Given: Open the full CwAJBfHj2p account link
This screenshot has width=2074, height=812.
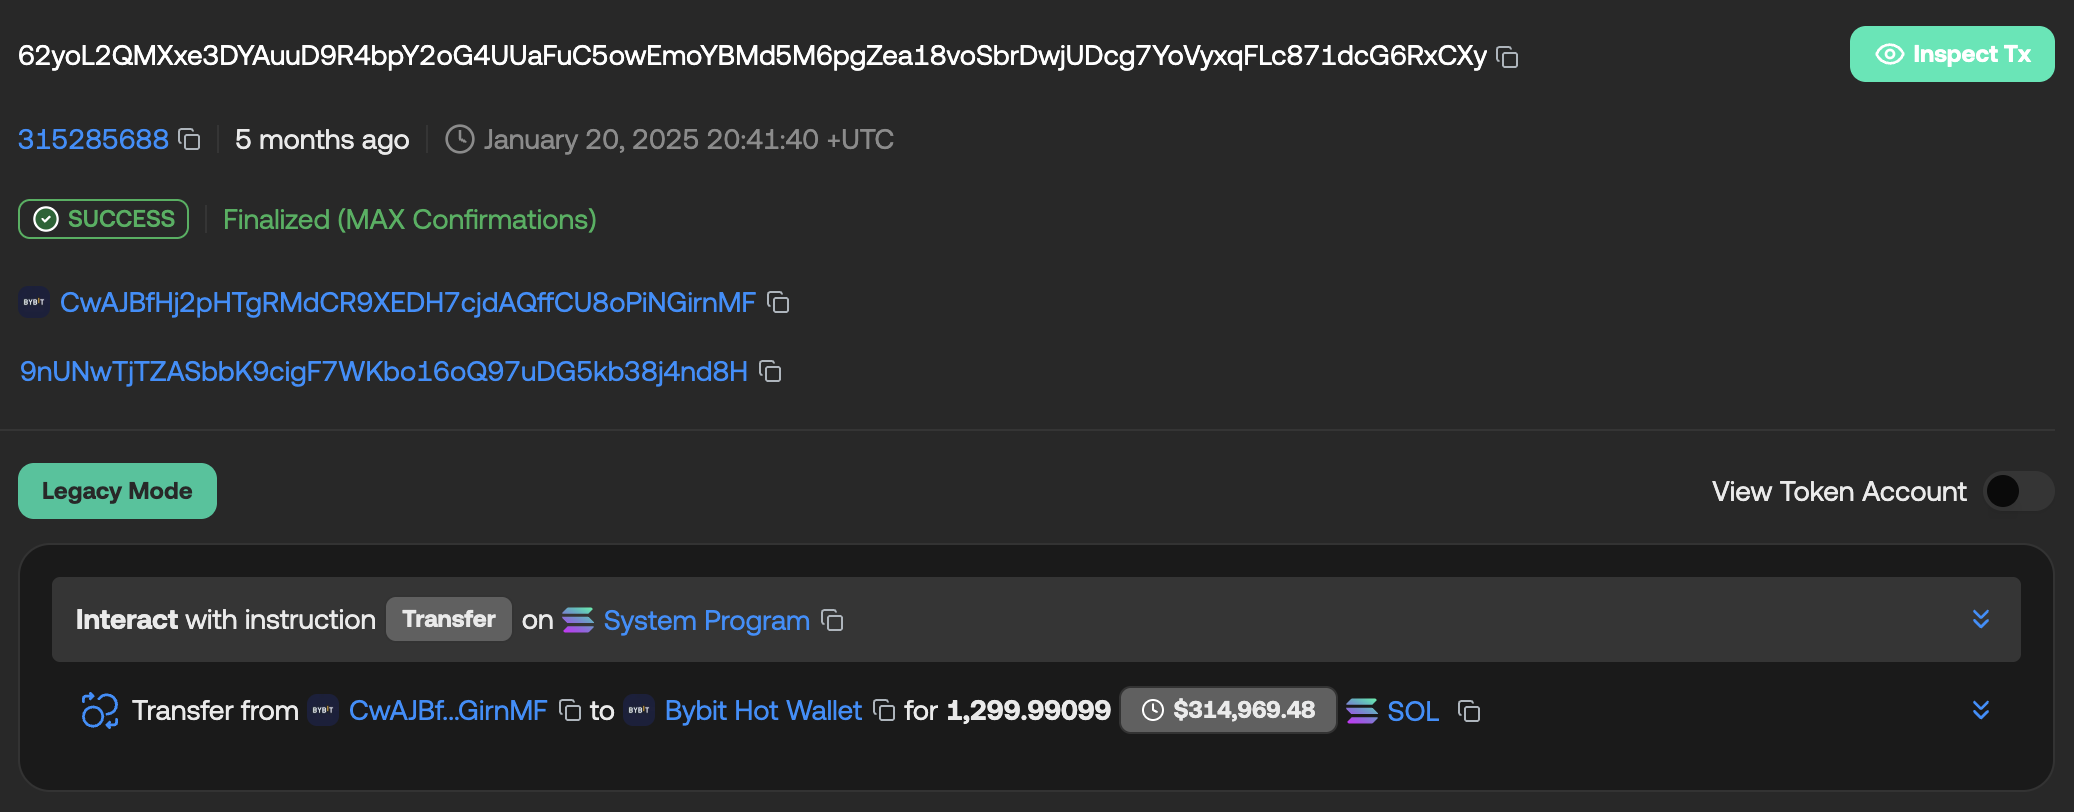Looking at the screenshot, I should pyautogui.click(x=407, y=302).
